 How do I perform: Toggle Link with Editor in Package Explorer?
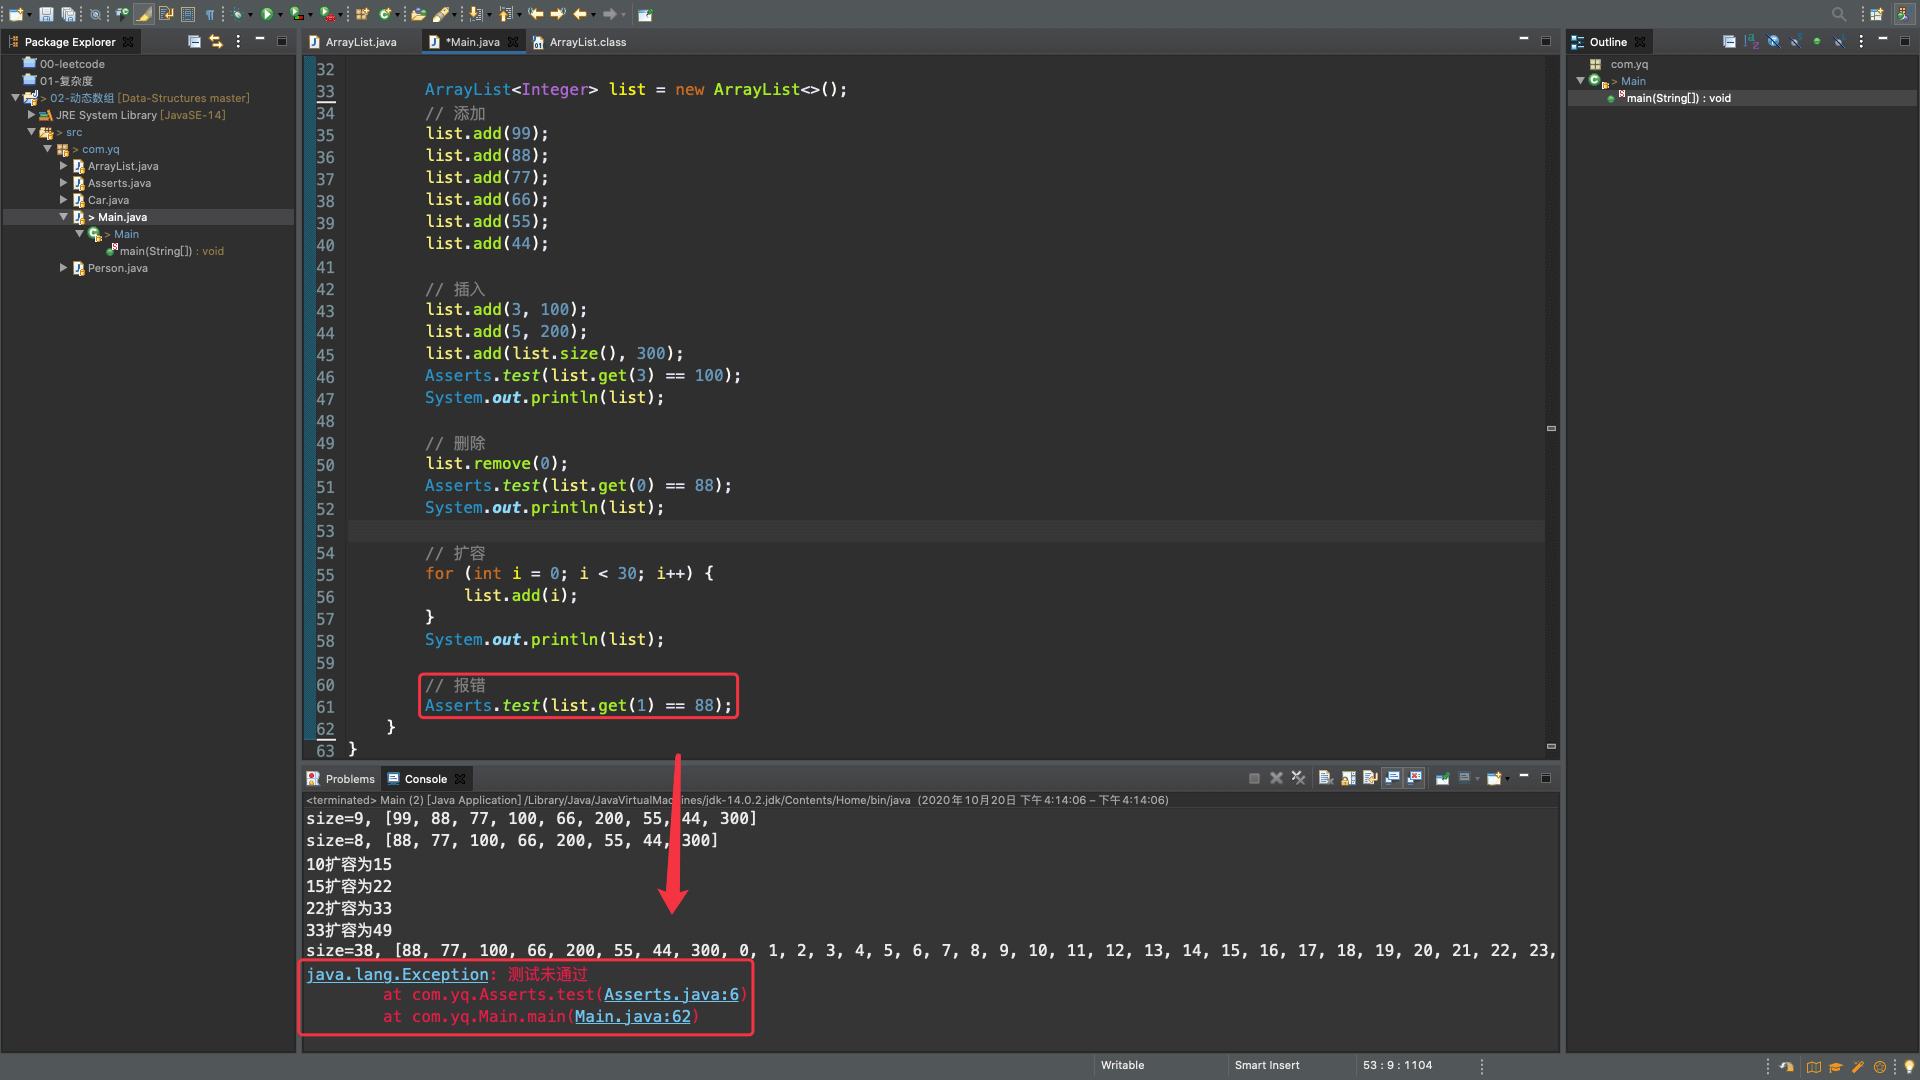pos(215,42)
